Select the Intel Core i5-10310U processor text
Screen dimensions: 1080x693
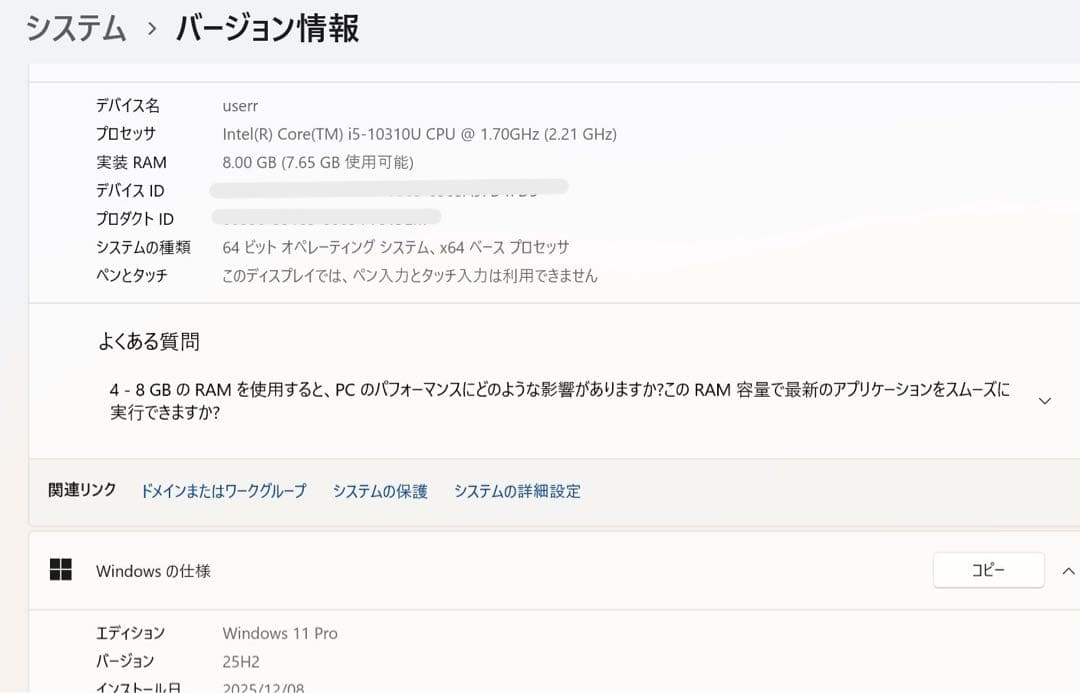419,134
